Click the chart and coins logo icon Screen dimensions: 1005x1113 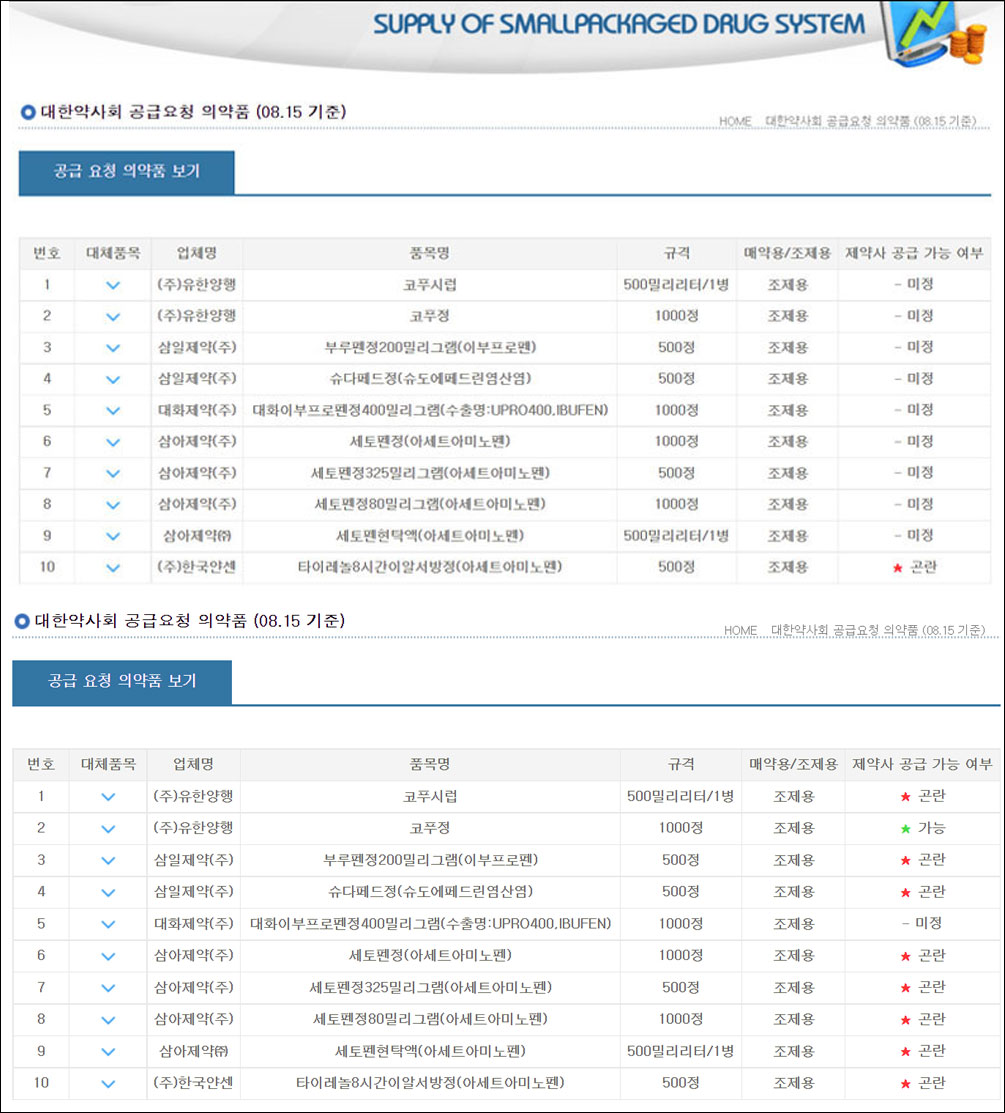point(938,33)
